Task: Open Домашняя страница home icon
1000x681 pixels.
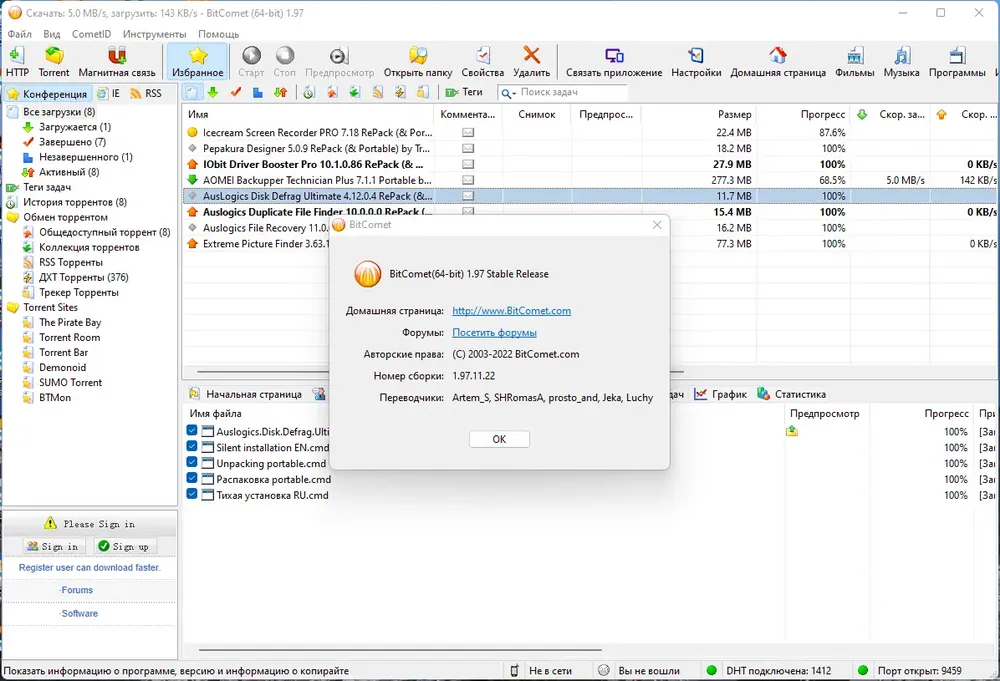Action: (778, 62)
